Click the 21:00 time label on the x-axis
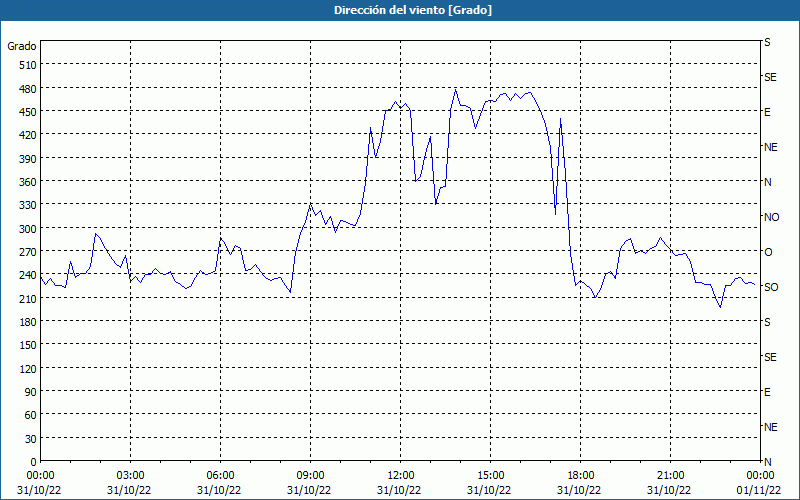 click(670, 476)
